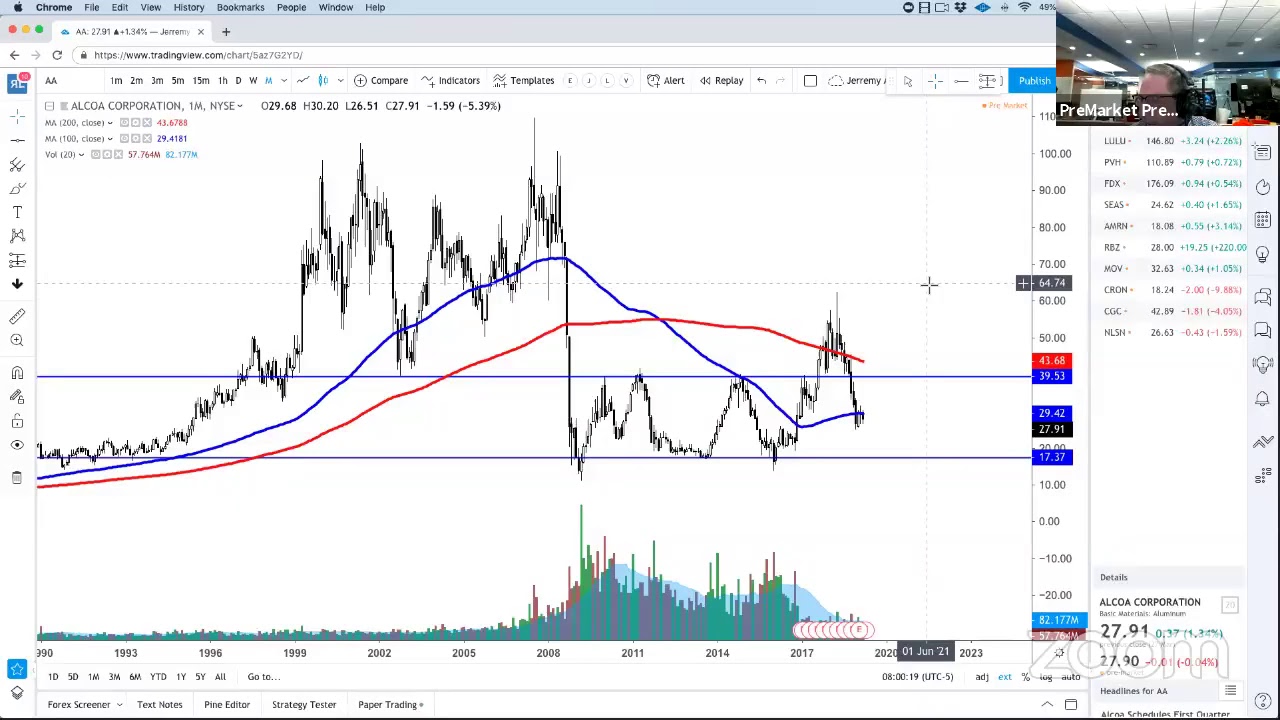Select the candlestick chart style icon

pyautogui.click(x=323, y=80)
